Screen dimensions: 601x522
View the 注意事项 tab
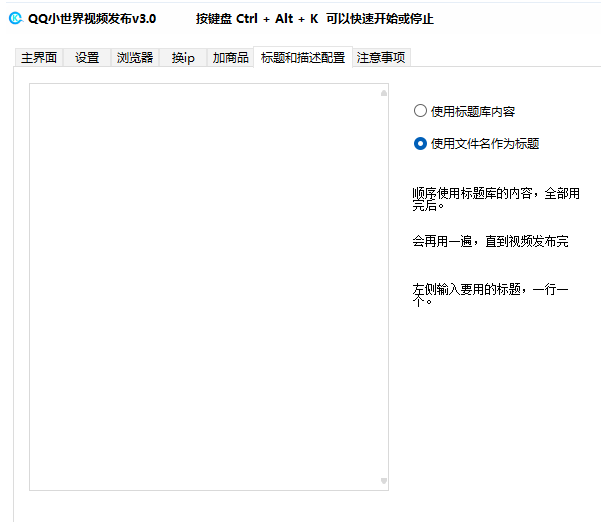point(381,58)
